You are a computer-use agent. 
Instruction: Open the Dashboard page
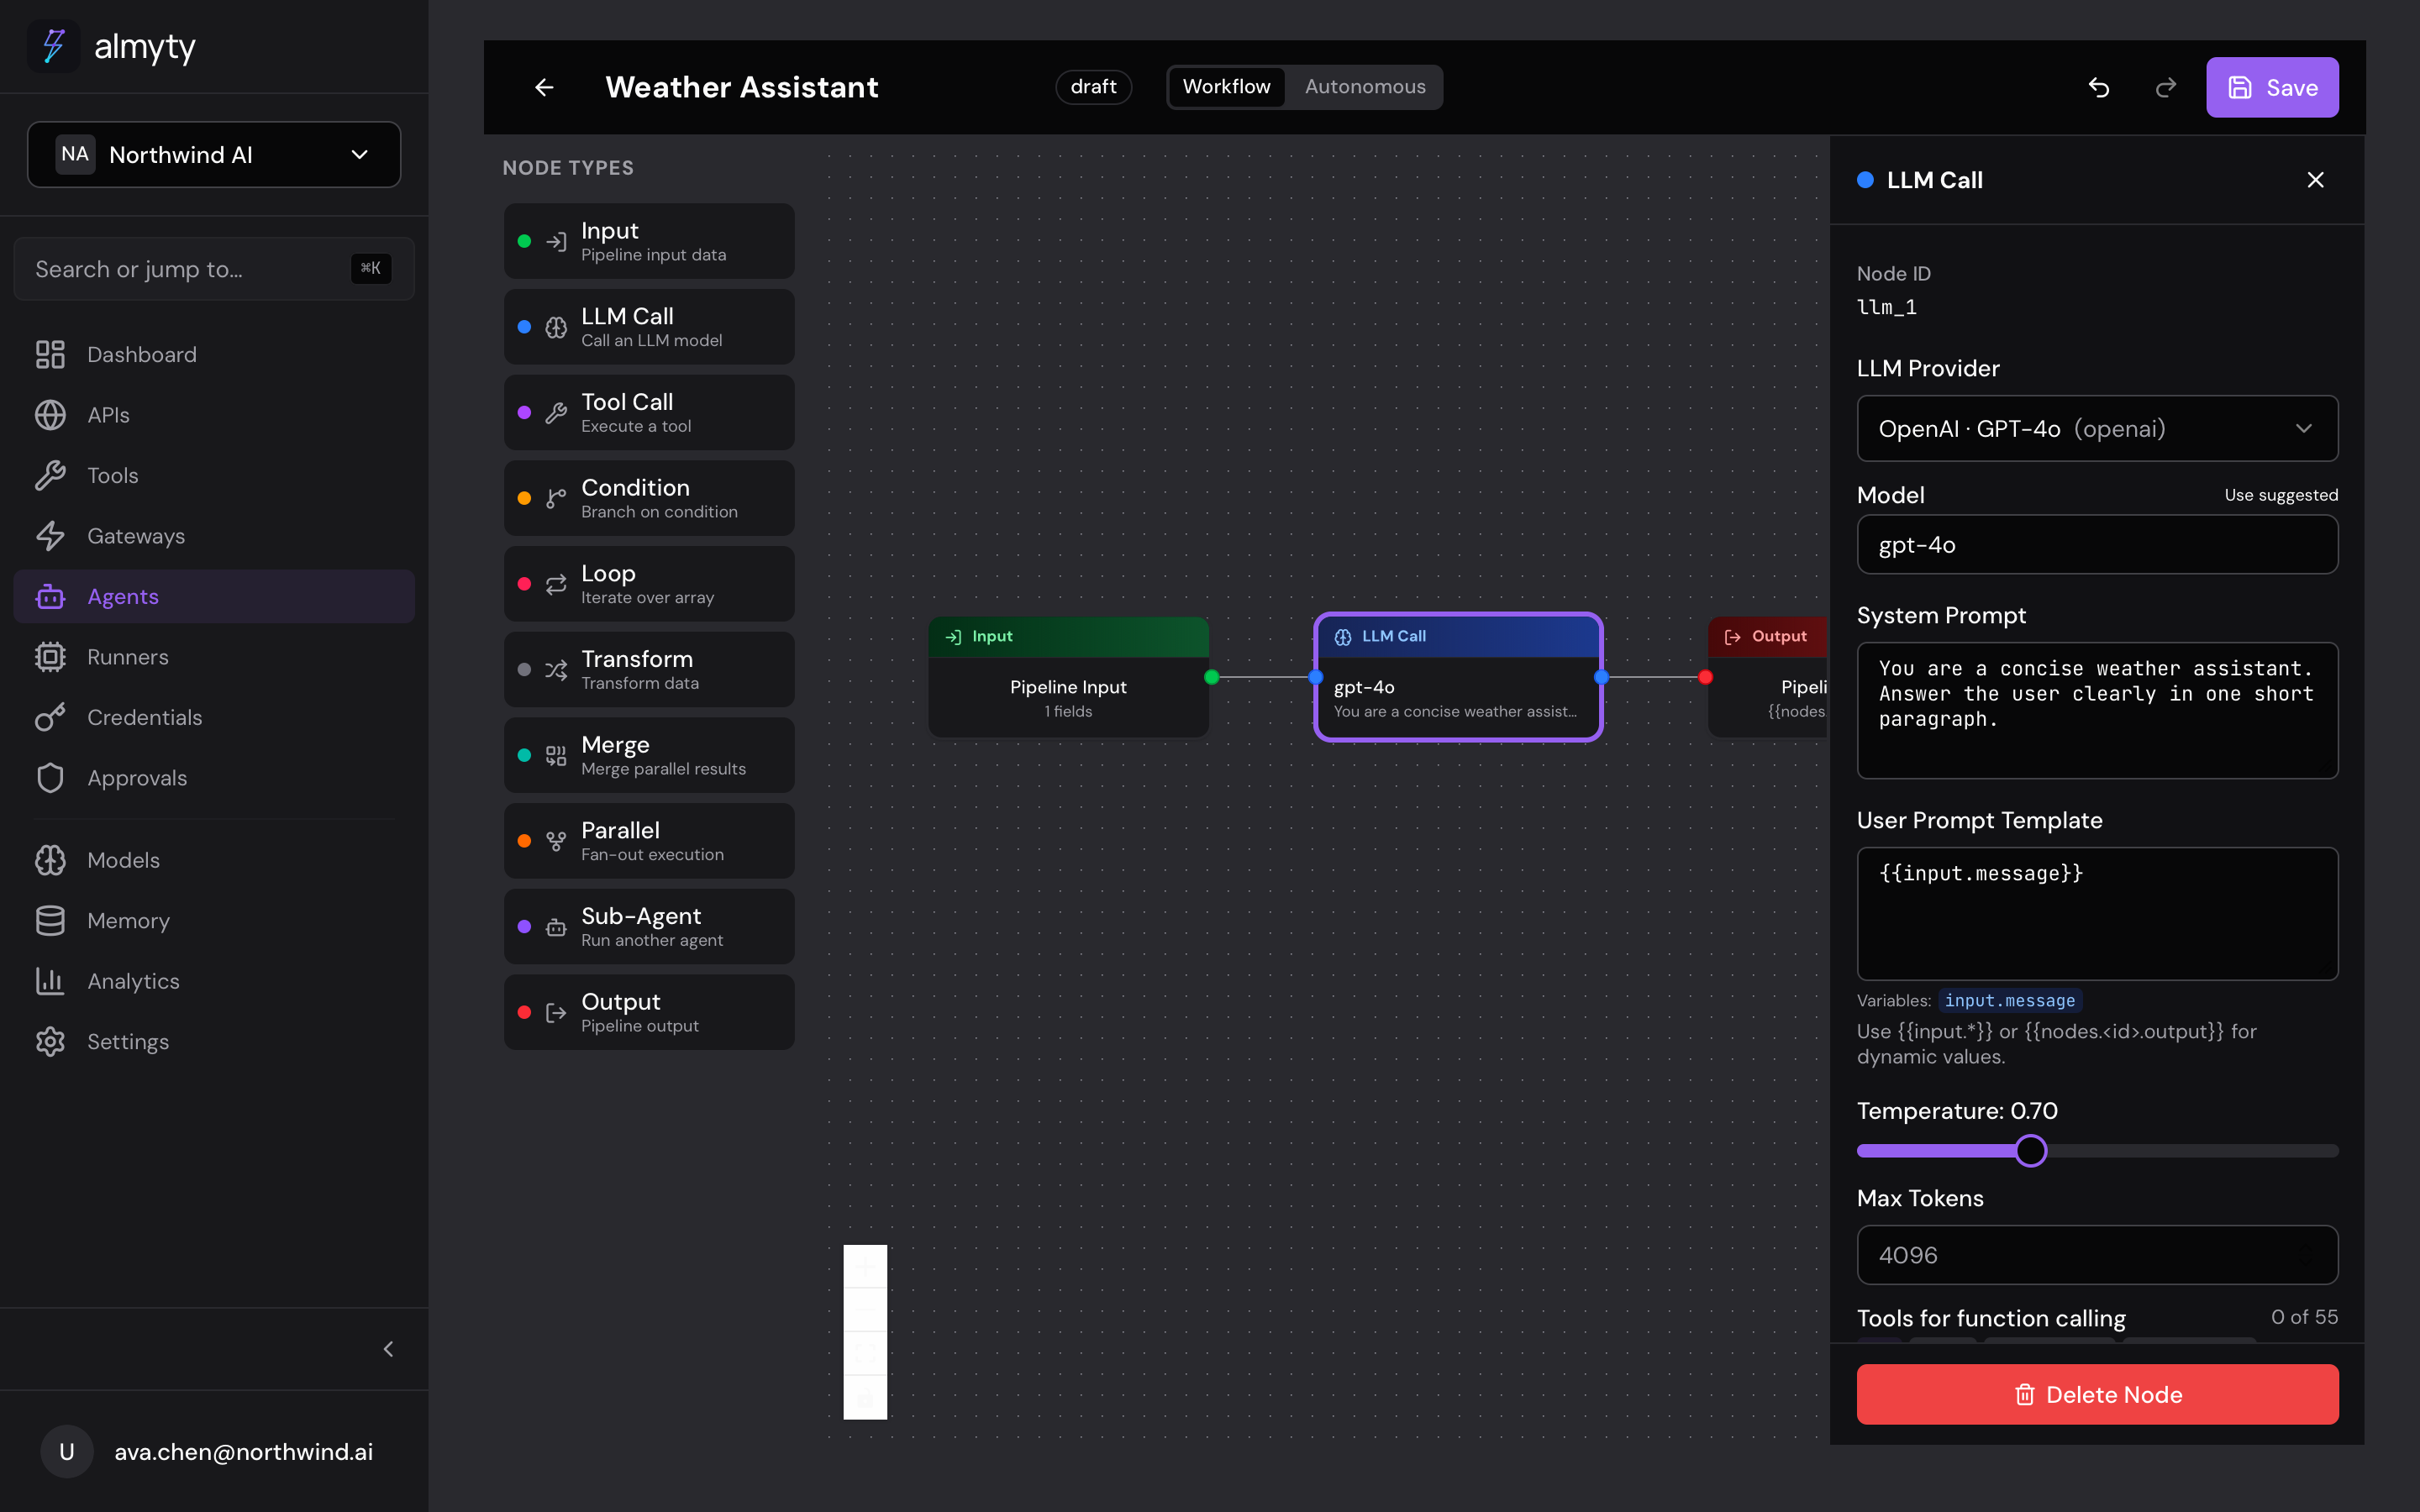point(214,354)
